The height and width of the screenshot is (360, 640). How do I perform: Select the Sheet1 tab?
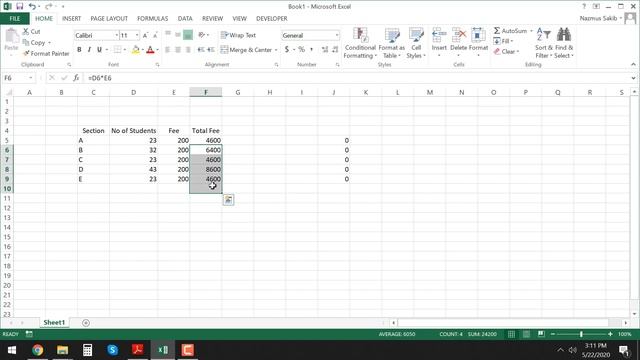pyautogui.click(x=54, y=322)
